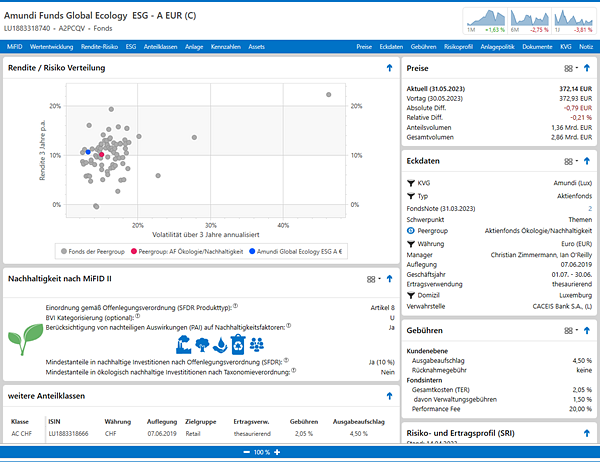600x462 pixels.
Task: Go to Assets section
Action: 256,47
